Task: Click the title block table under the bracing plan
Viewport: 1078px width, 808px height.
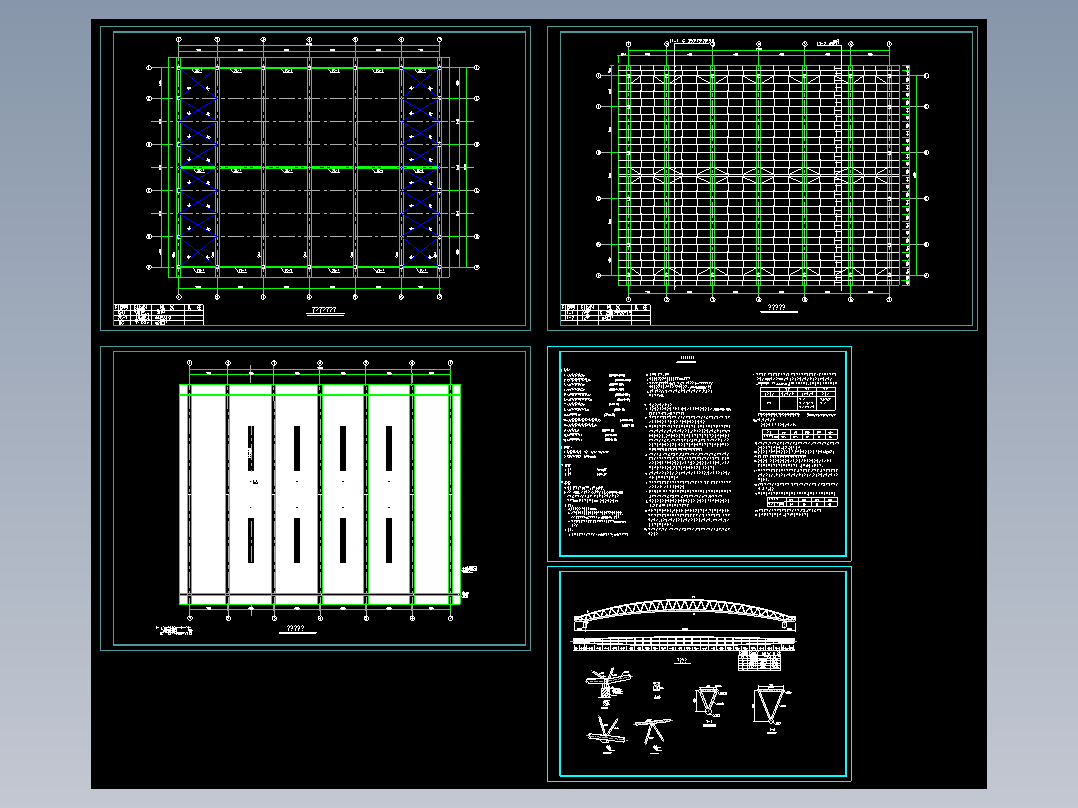Action: pos(159,314)
